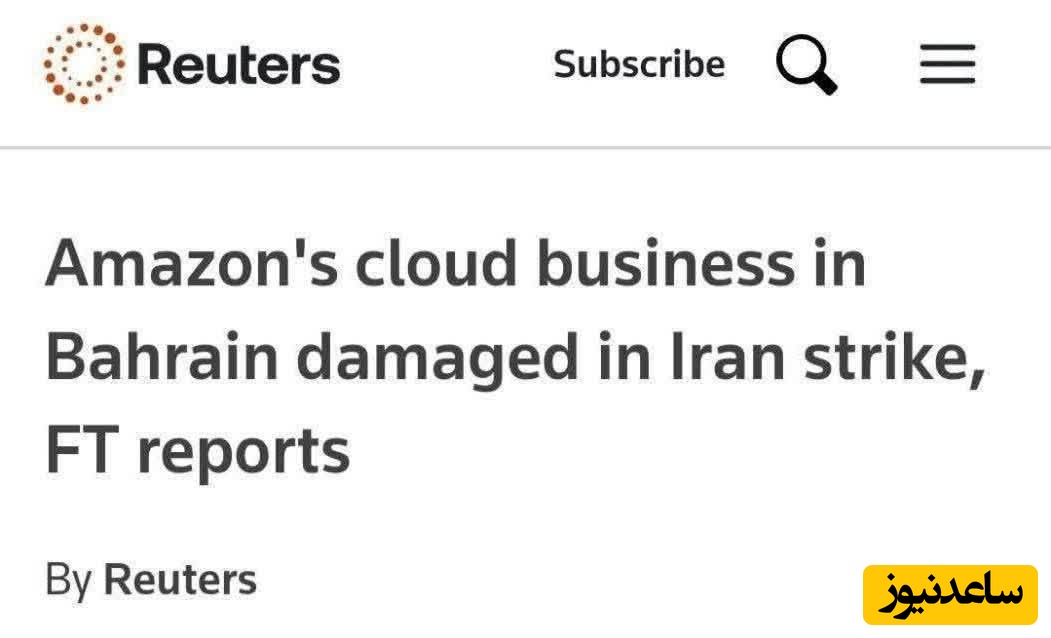Click the word "cloud" in the headline
This screenshot has width=1051, height=638.
[x=436, y=267]
